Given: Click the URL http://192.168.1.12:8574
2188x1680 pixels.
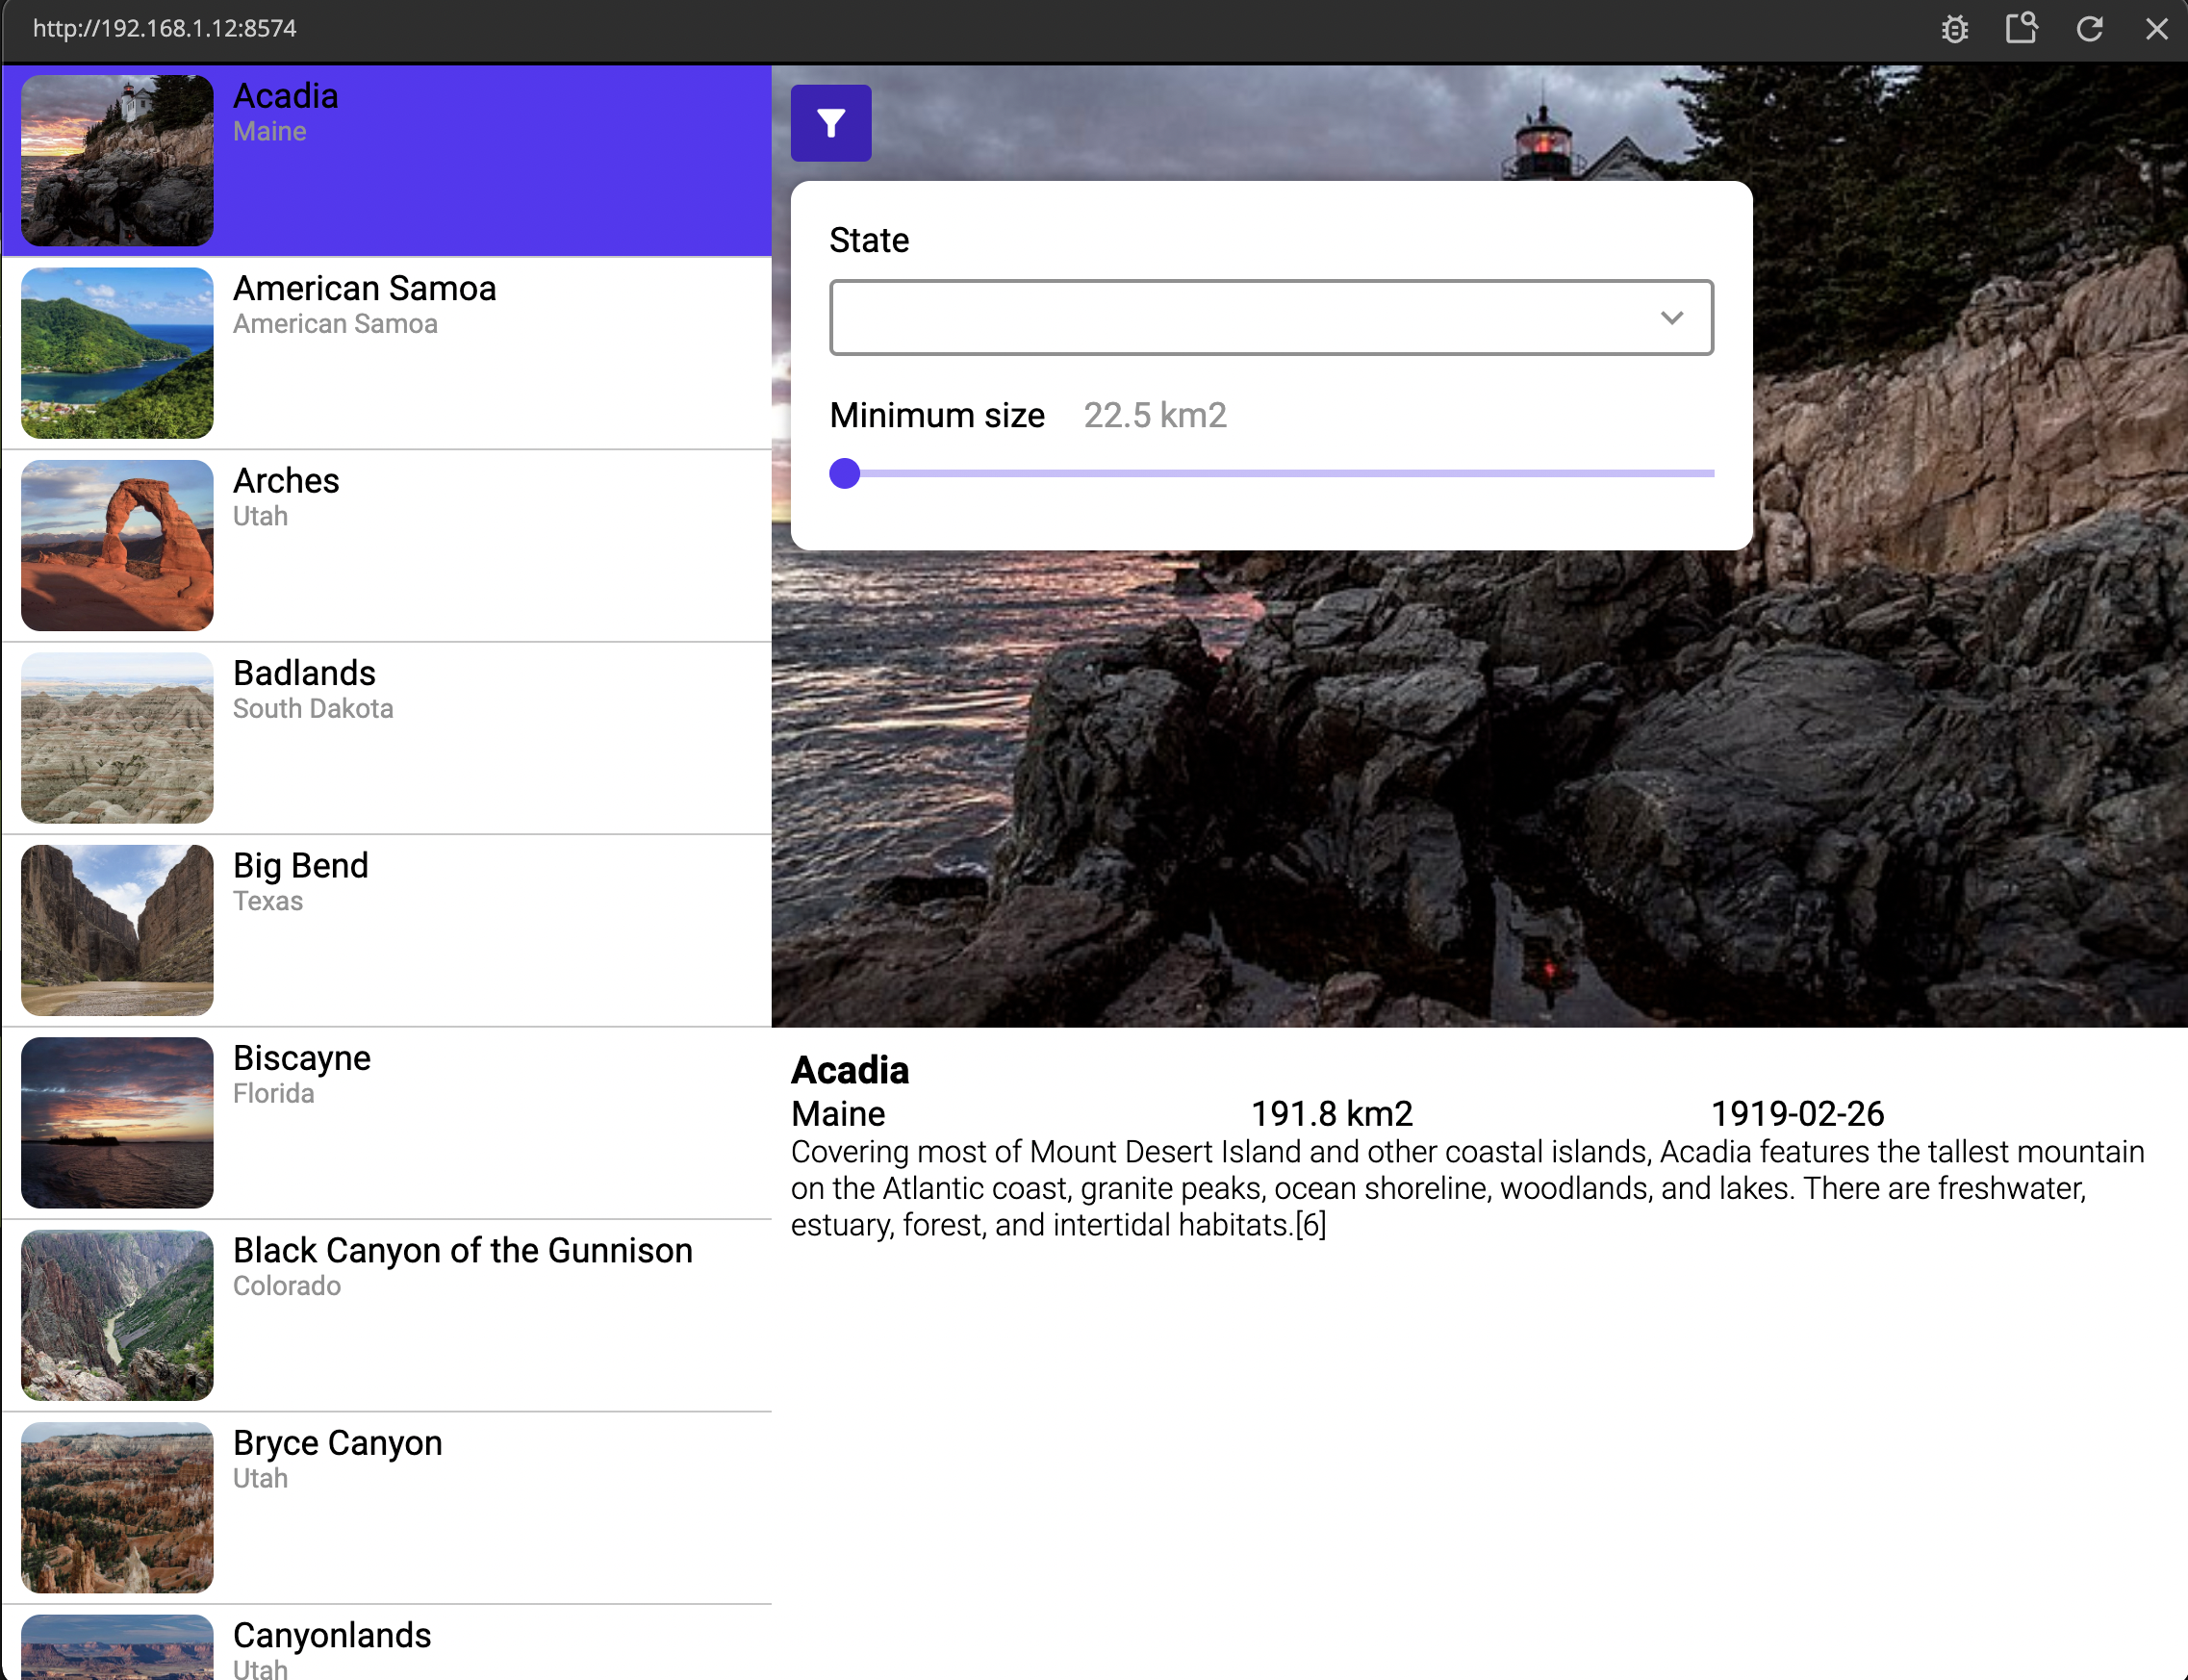Looking at the screenshot, I should pyautogui.click(x=165, y=28).
